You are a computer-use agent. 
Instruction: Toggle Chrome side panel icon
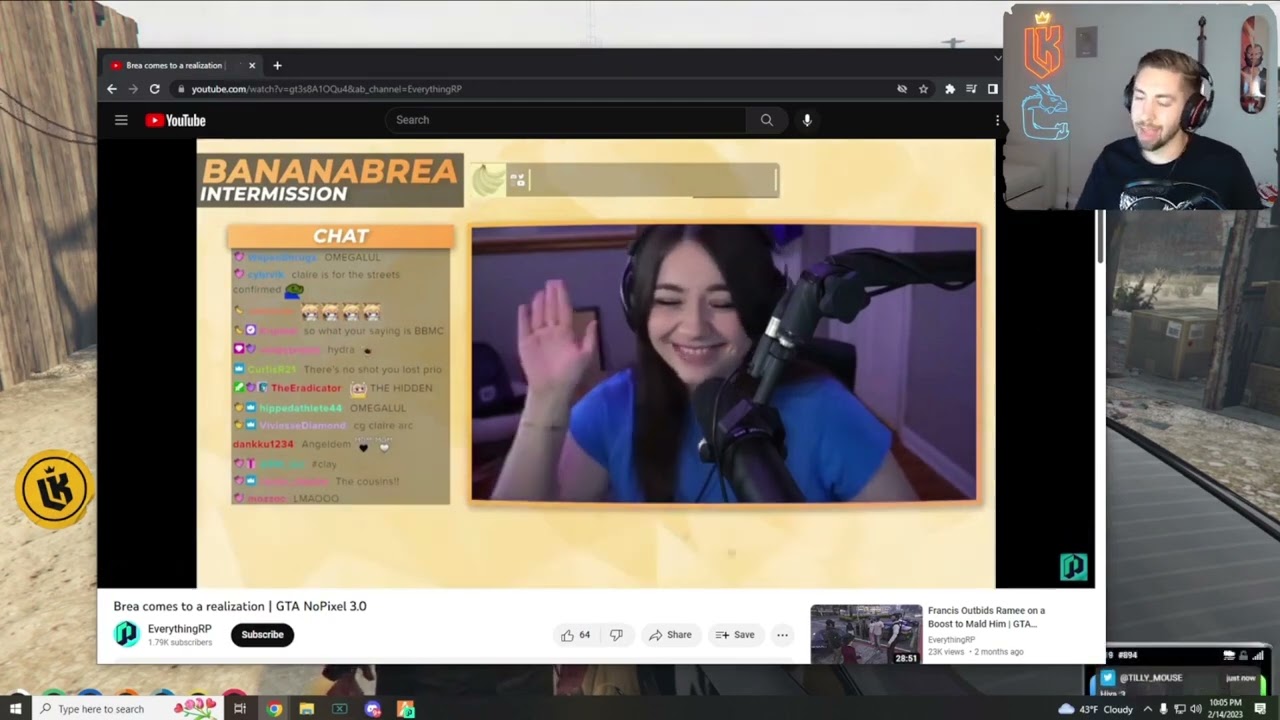coord(992,89)
